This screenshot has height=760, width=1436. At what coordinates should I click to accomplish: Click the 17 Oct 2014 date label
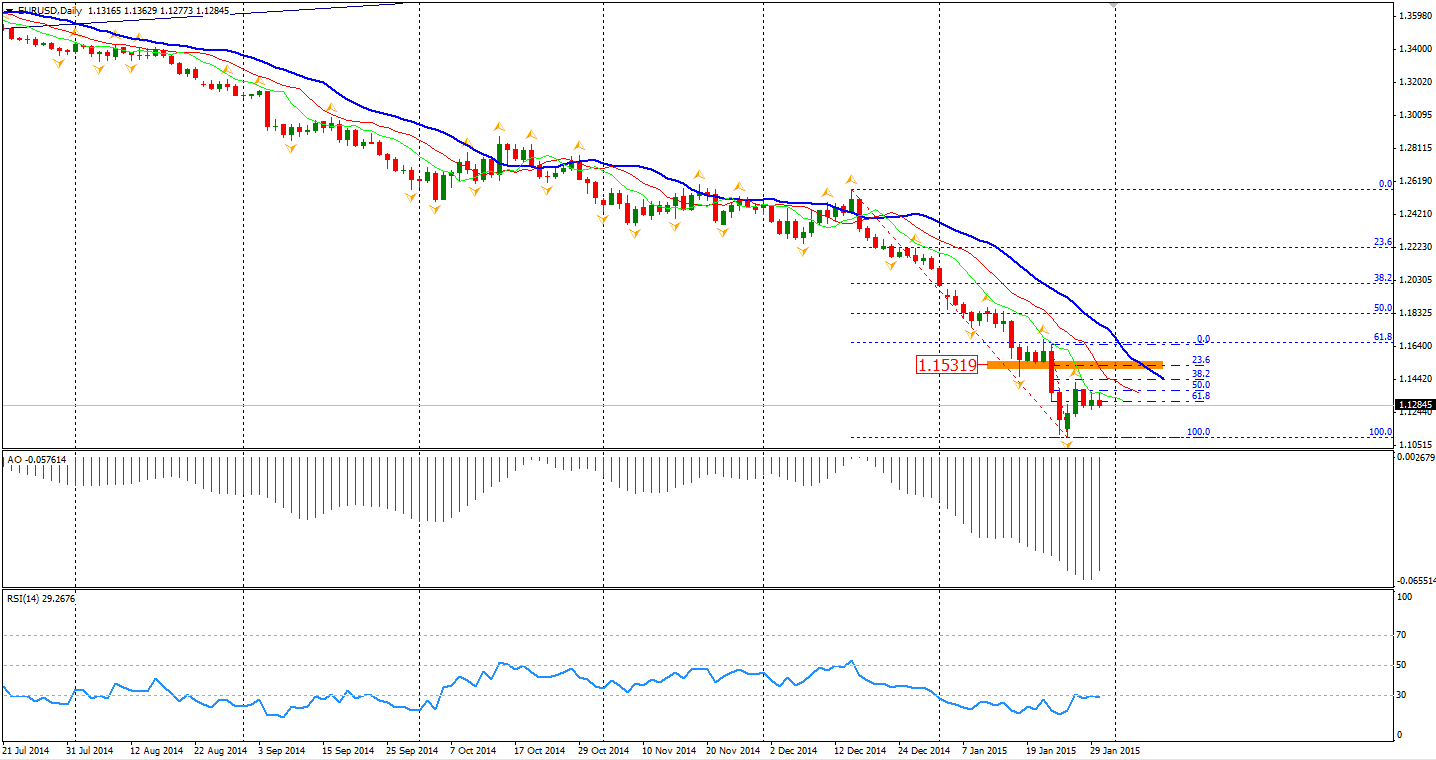(540, 749)
